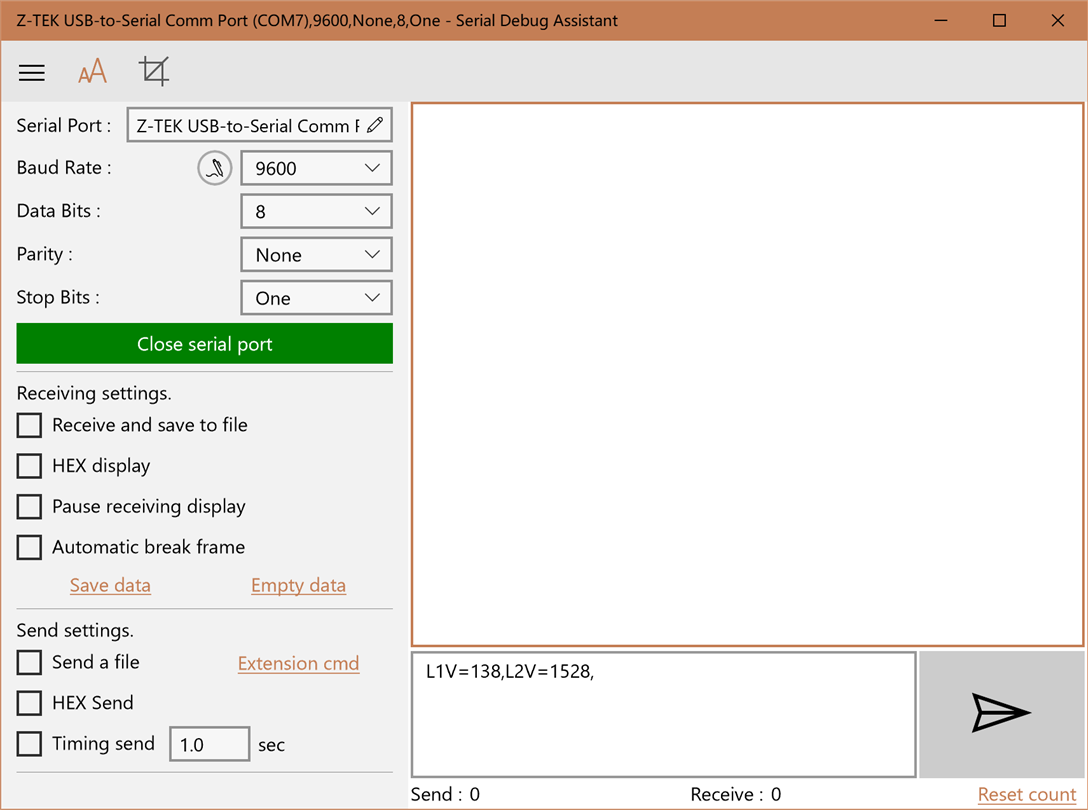Click the timing send seconds input field
This screenshot has height=810, width=1088.
(210, 744)
